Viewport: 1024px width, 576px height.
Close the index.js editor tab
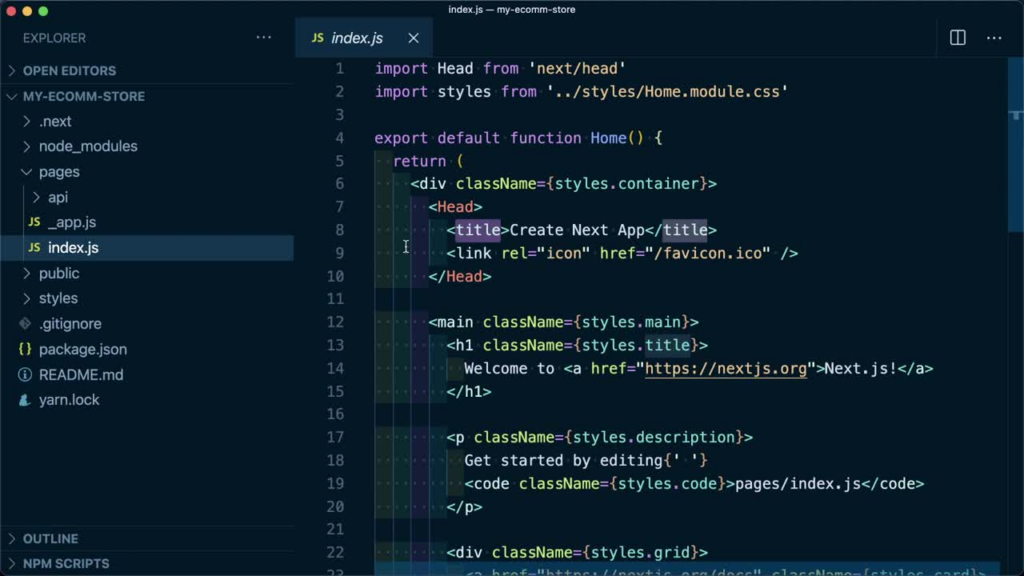tap(413, 38)
